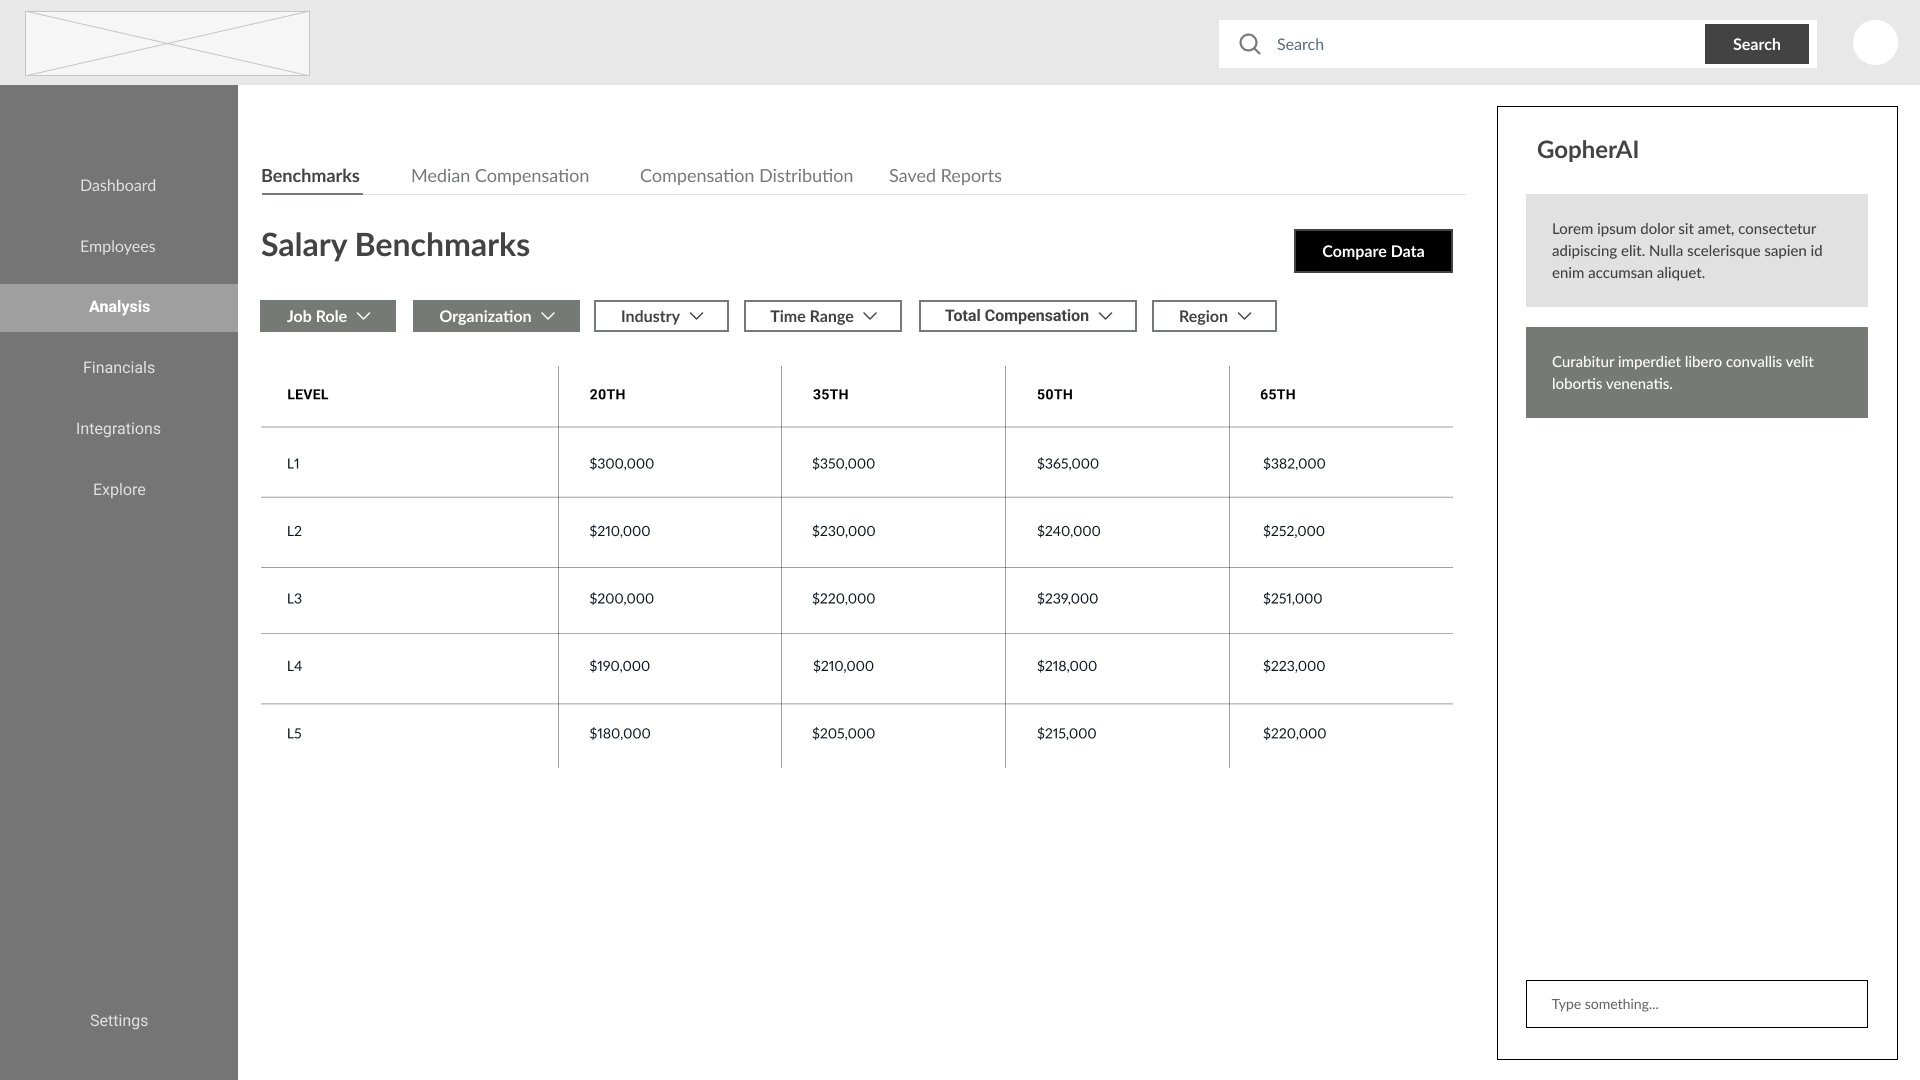Click the $239,000 cell

click(1067, 598)
